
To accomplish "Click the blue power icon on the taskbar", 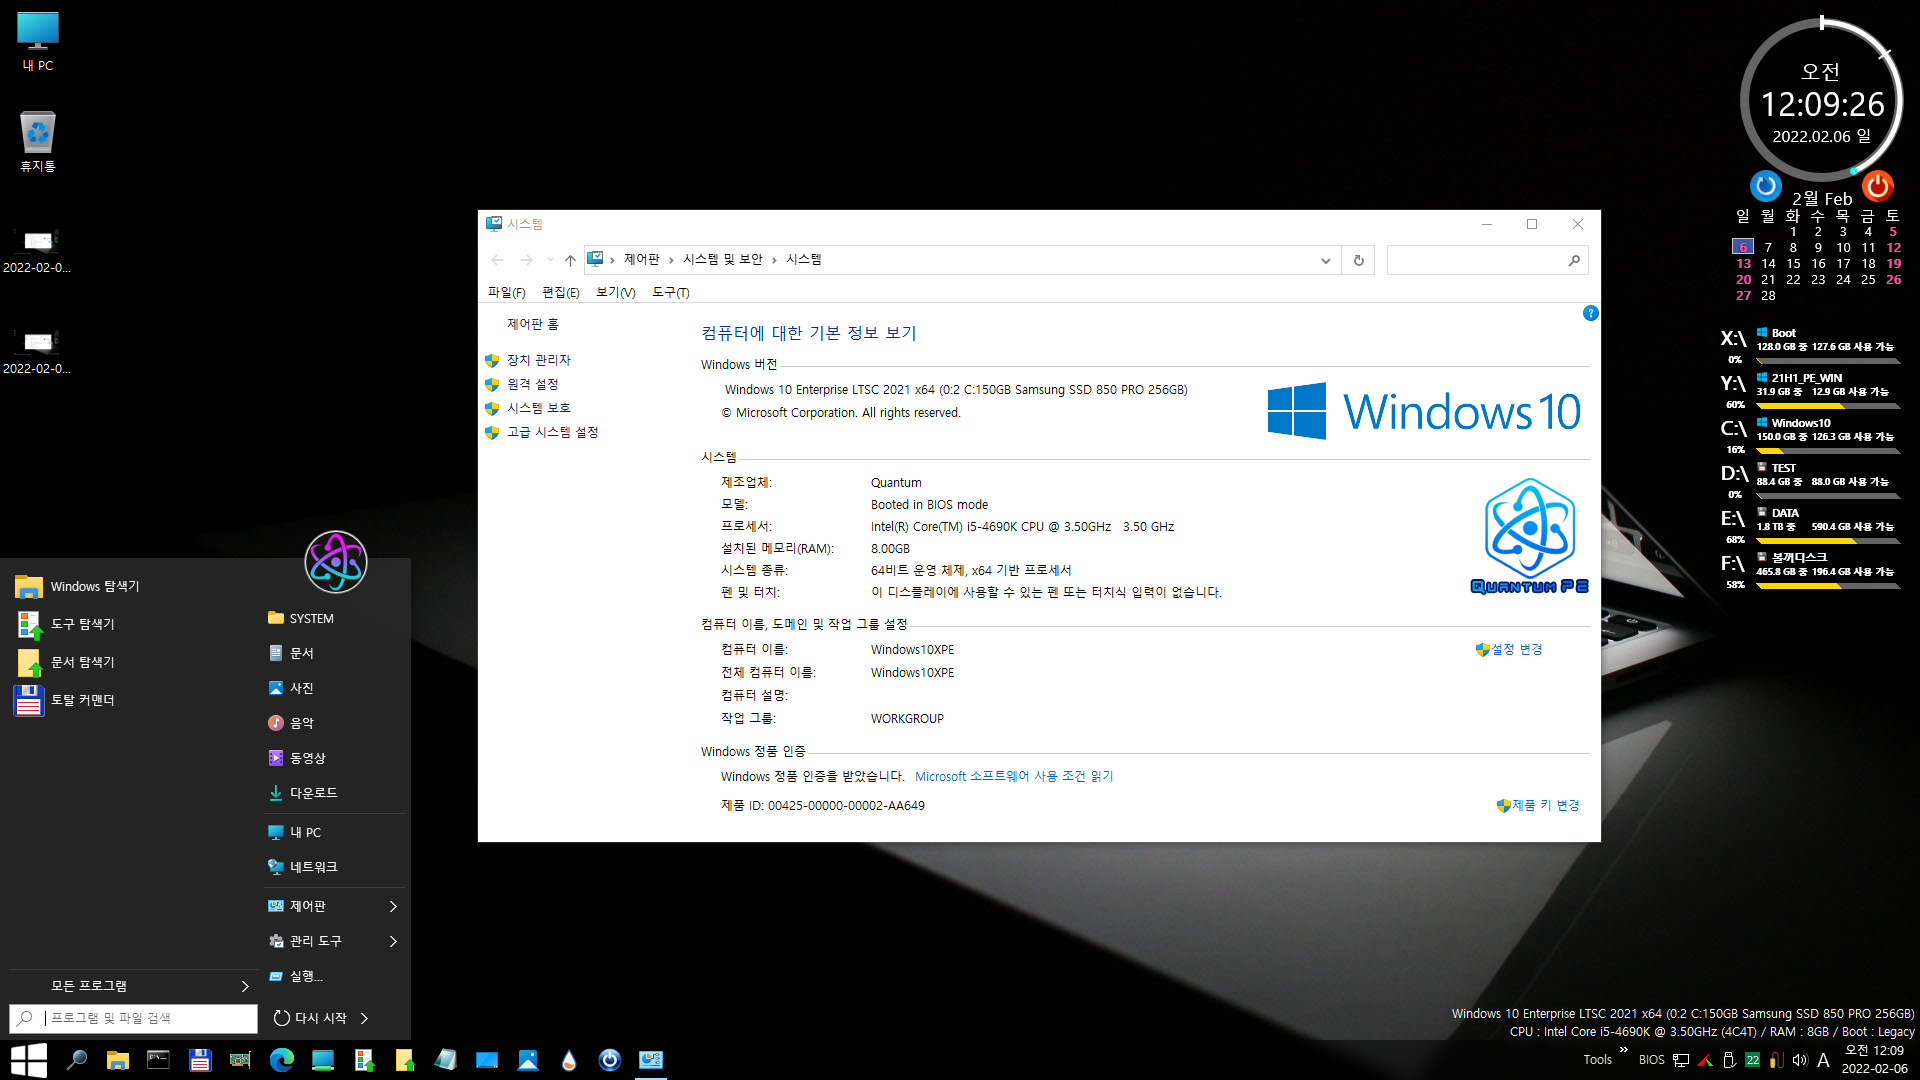I will (610, 1060).
